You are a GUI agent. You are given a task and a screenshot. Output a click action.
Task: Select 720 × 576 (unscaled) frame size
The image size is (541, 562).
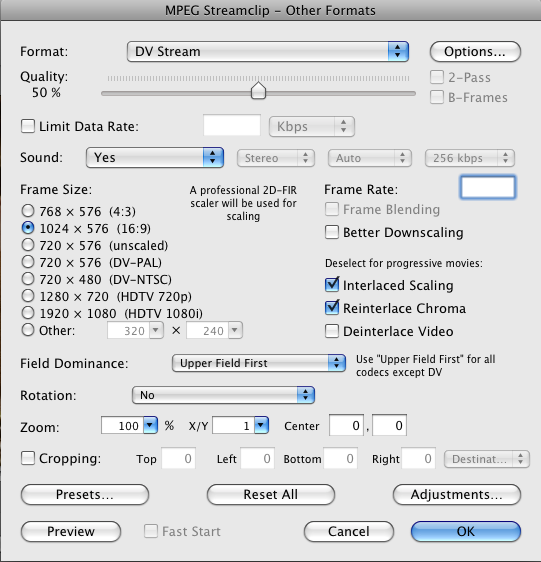[28, 245]
